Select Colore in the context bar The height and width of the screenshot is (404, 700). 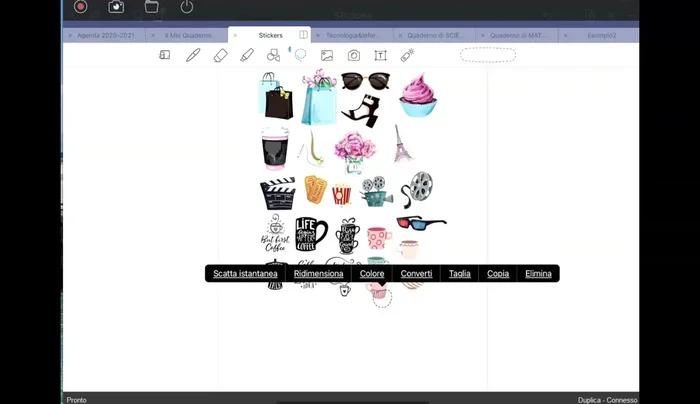[372, 274]
